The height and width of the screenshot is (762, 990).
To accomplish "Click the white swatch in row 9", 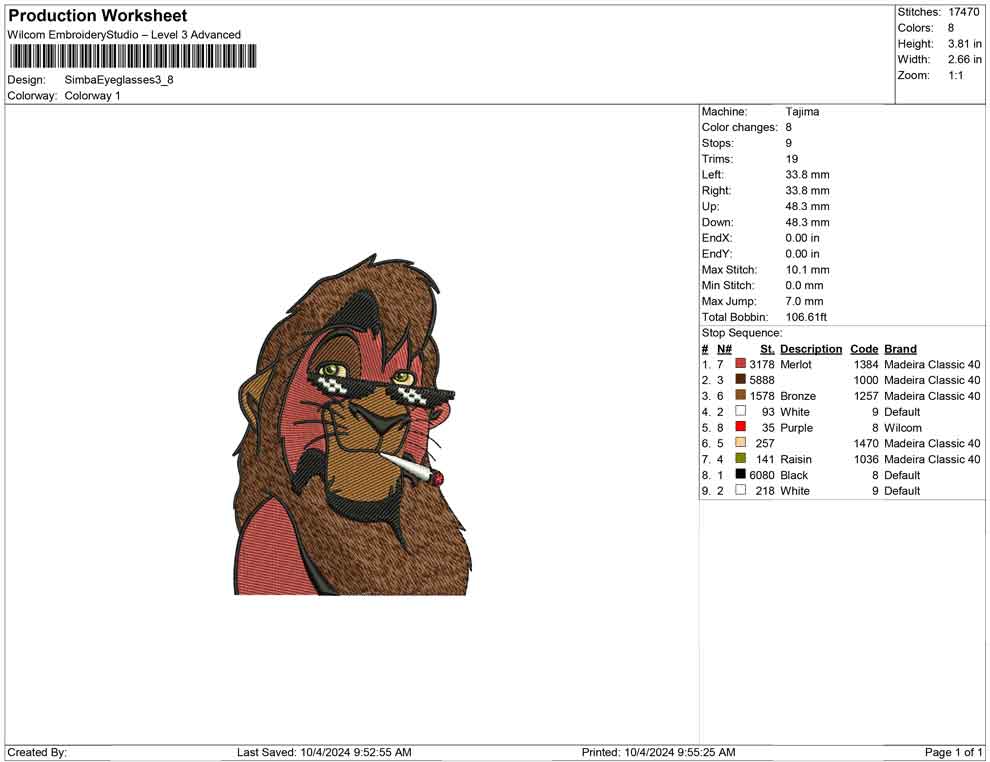I will coord(741,490).
